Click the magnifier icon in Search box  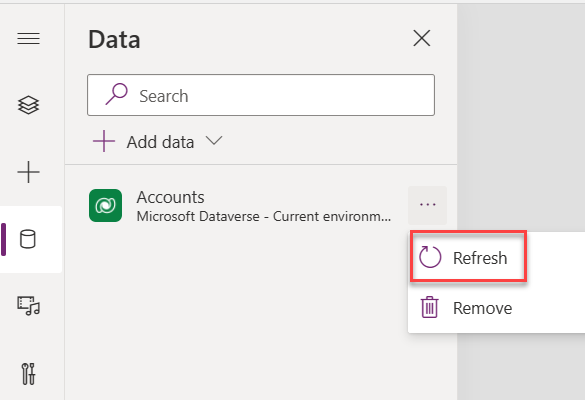click(x=116, y=94)
